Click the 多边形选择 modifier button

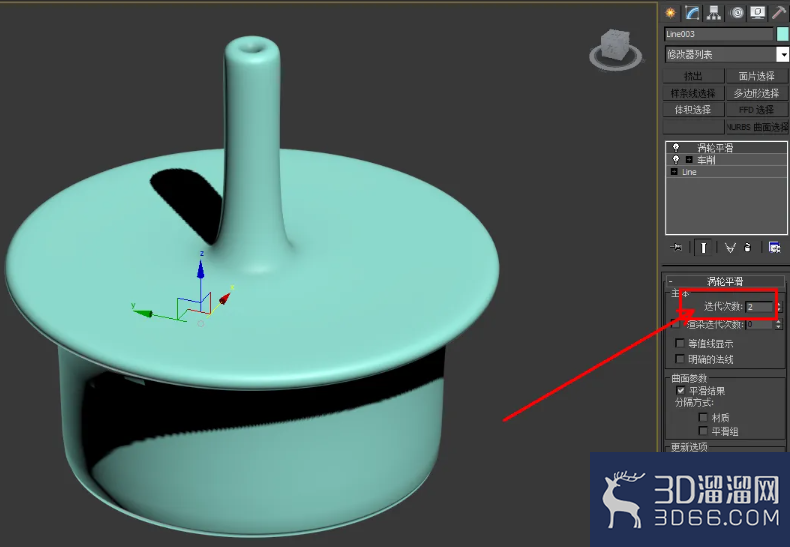click(x=757, y=93)
